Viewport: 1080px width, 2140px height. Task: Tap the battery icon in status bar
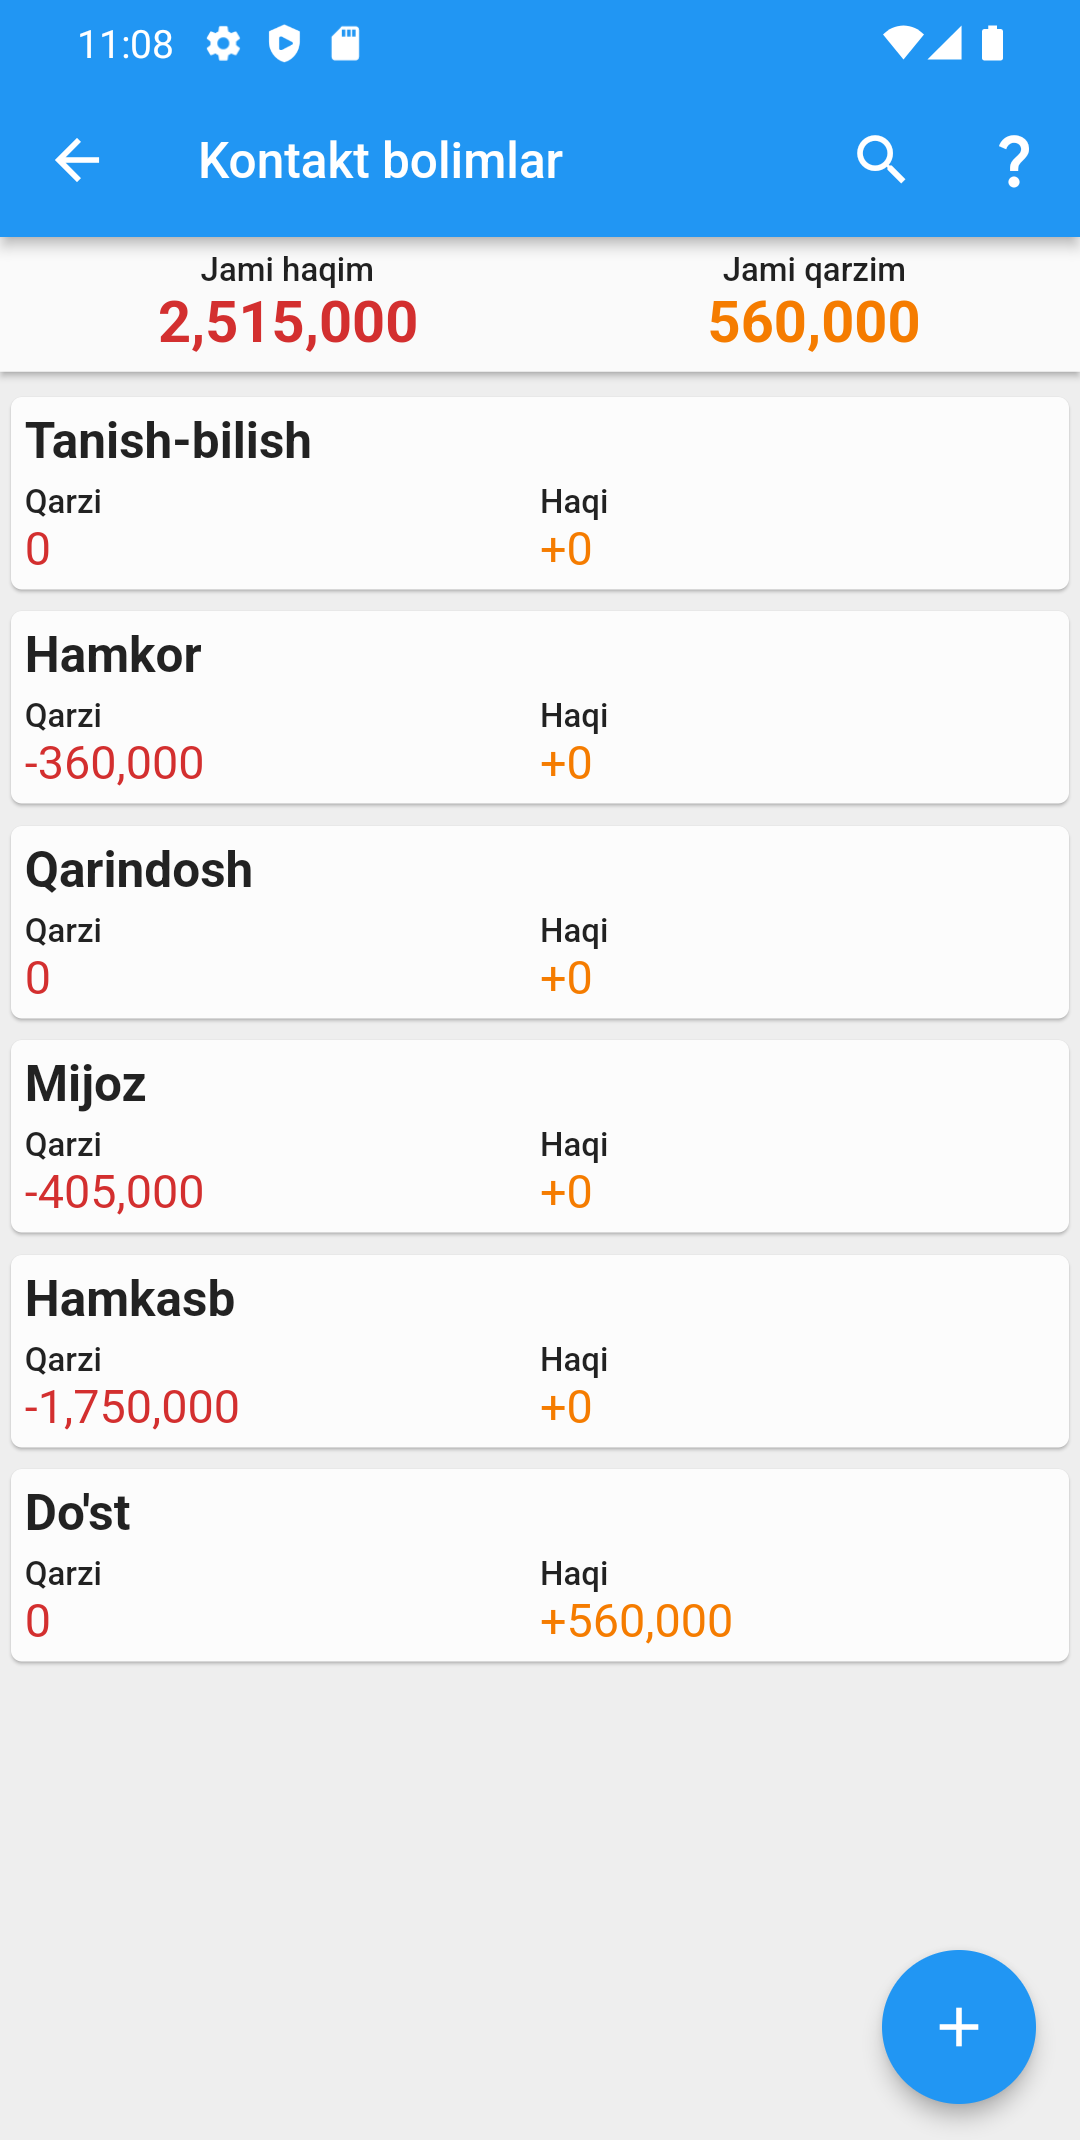[x=992, y=44]
